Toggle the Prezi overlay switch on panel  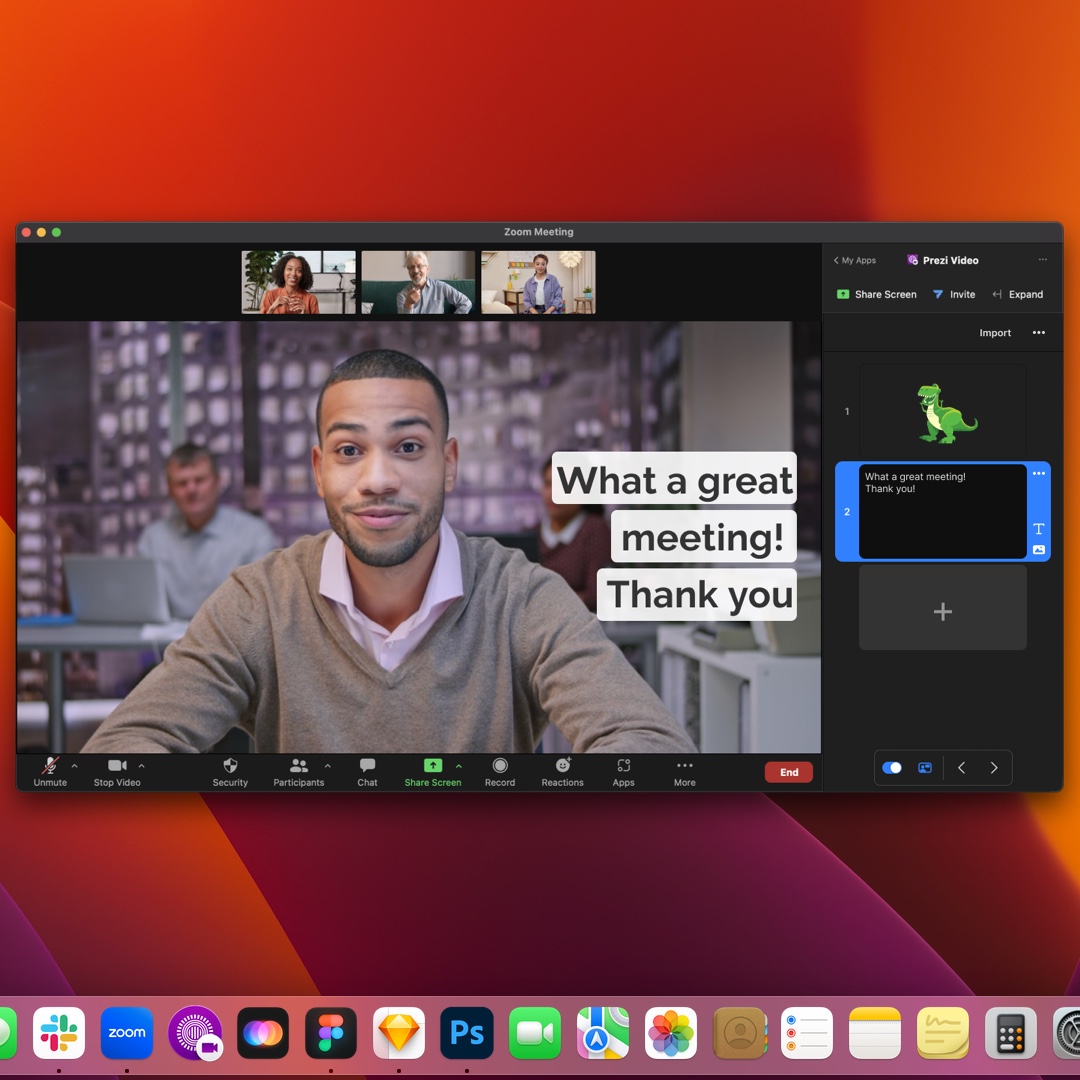coord(892,768)
